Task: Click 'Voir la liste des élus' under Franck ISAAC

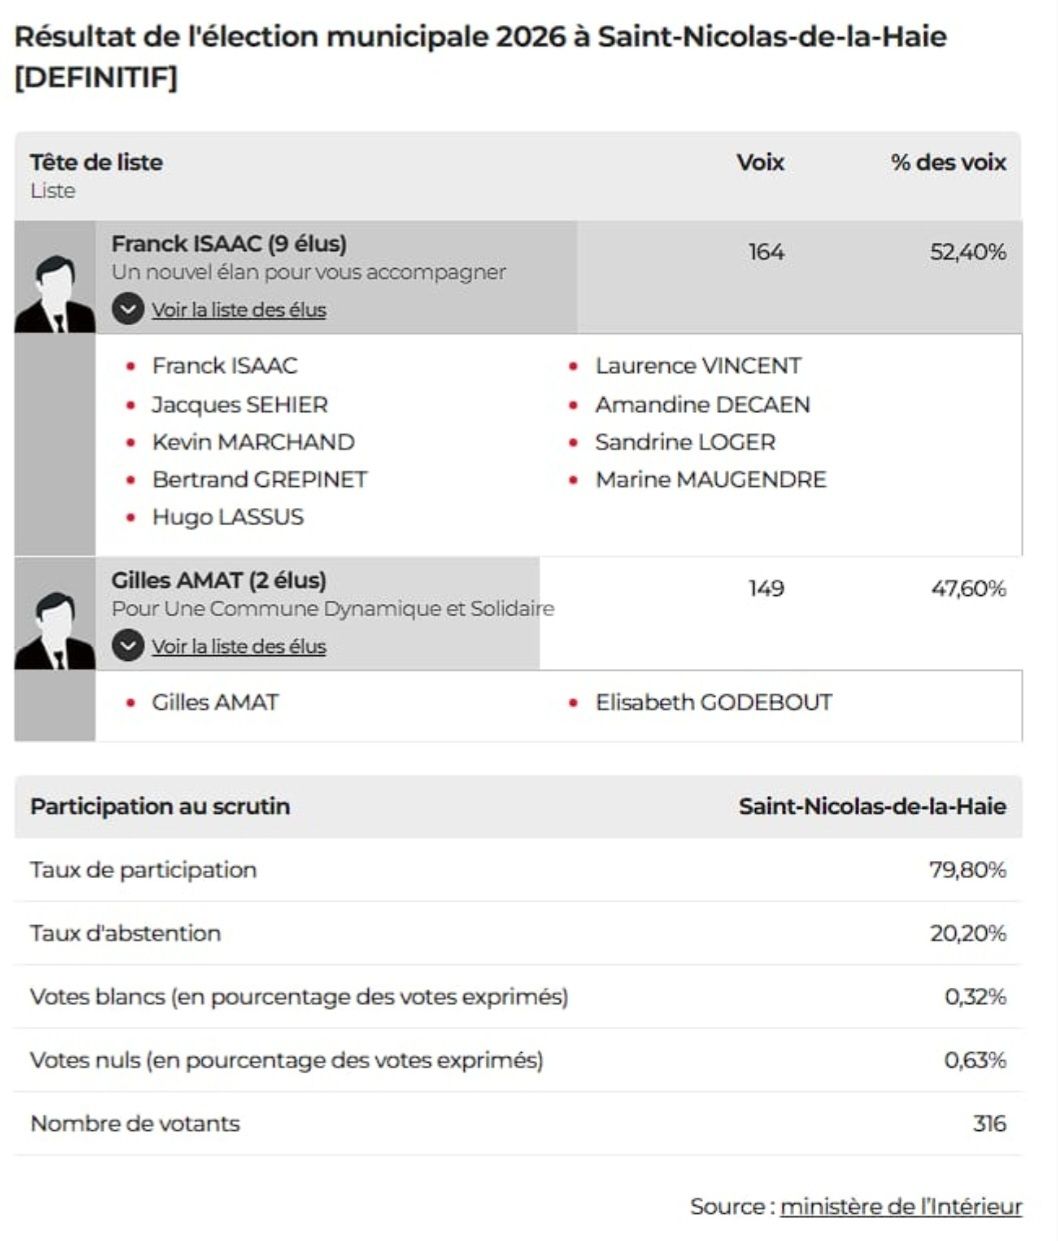Action: click(239, 310)
